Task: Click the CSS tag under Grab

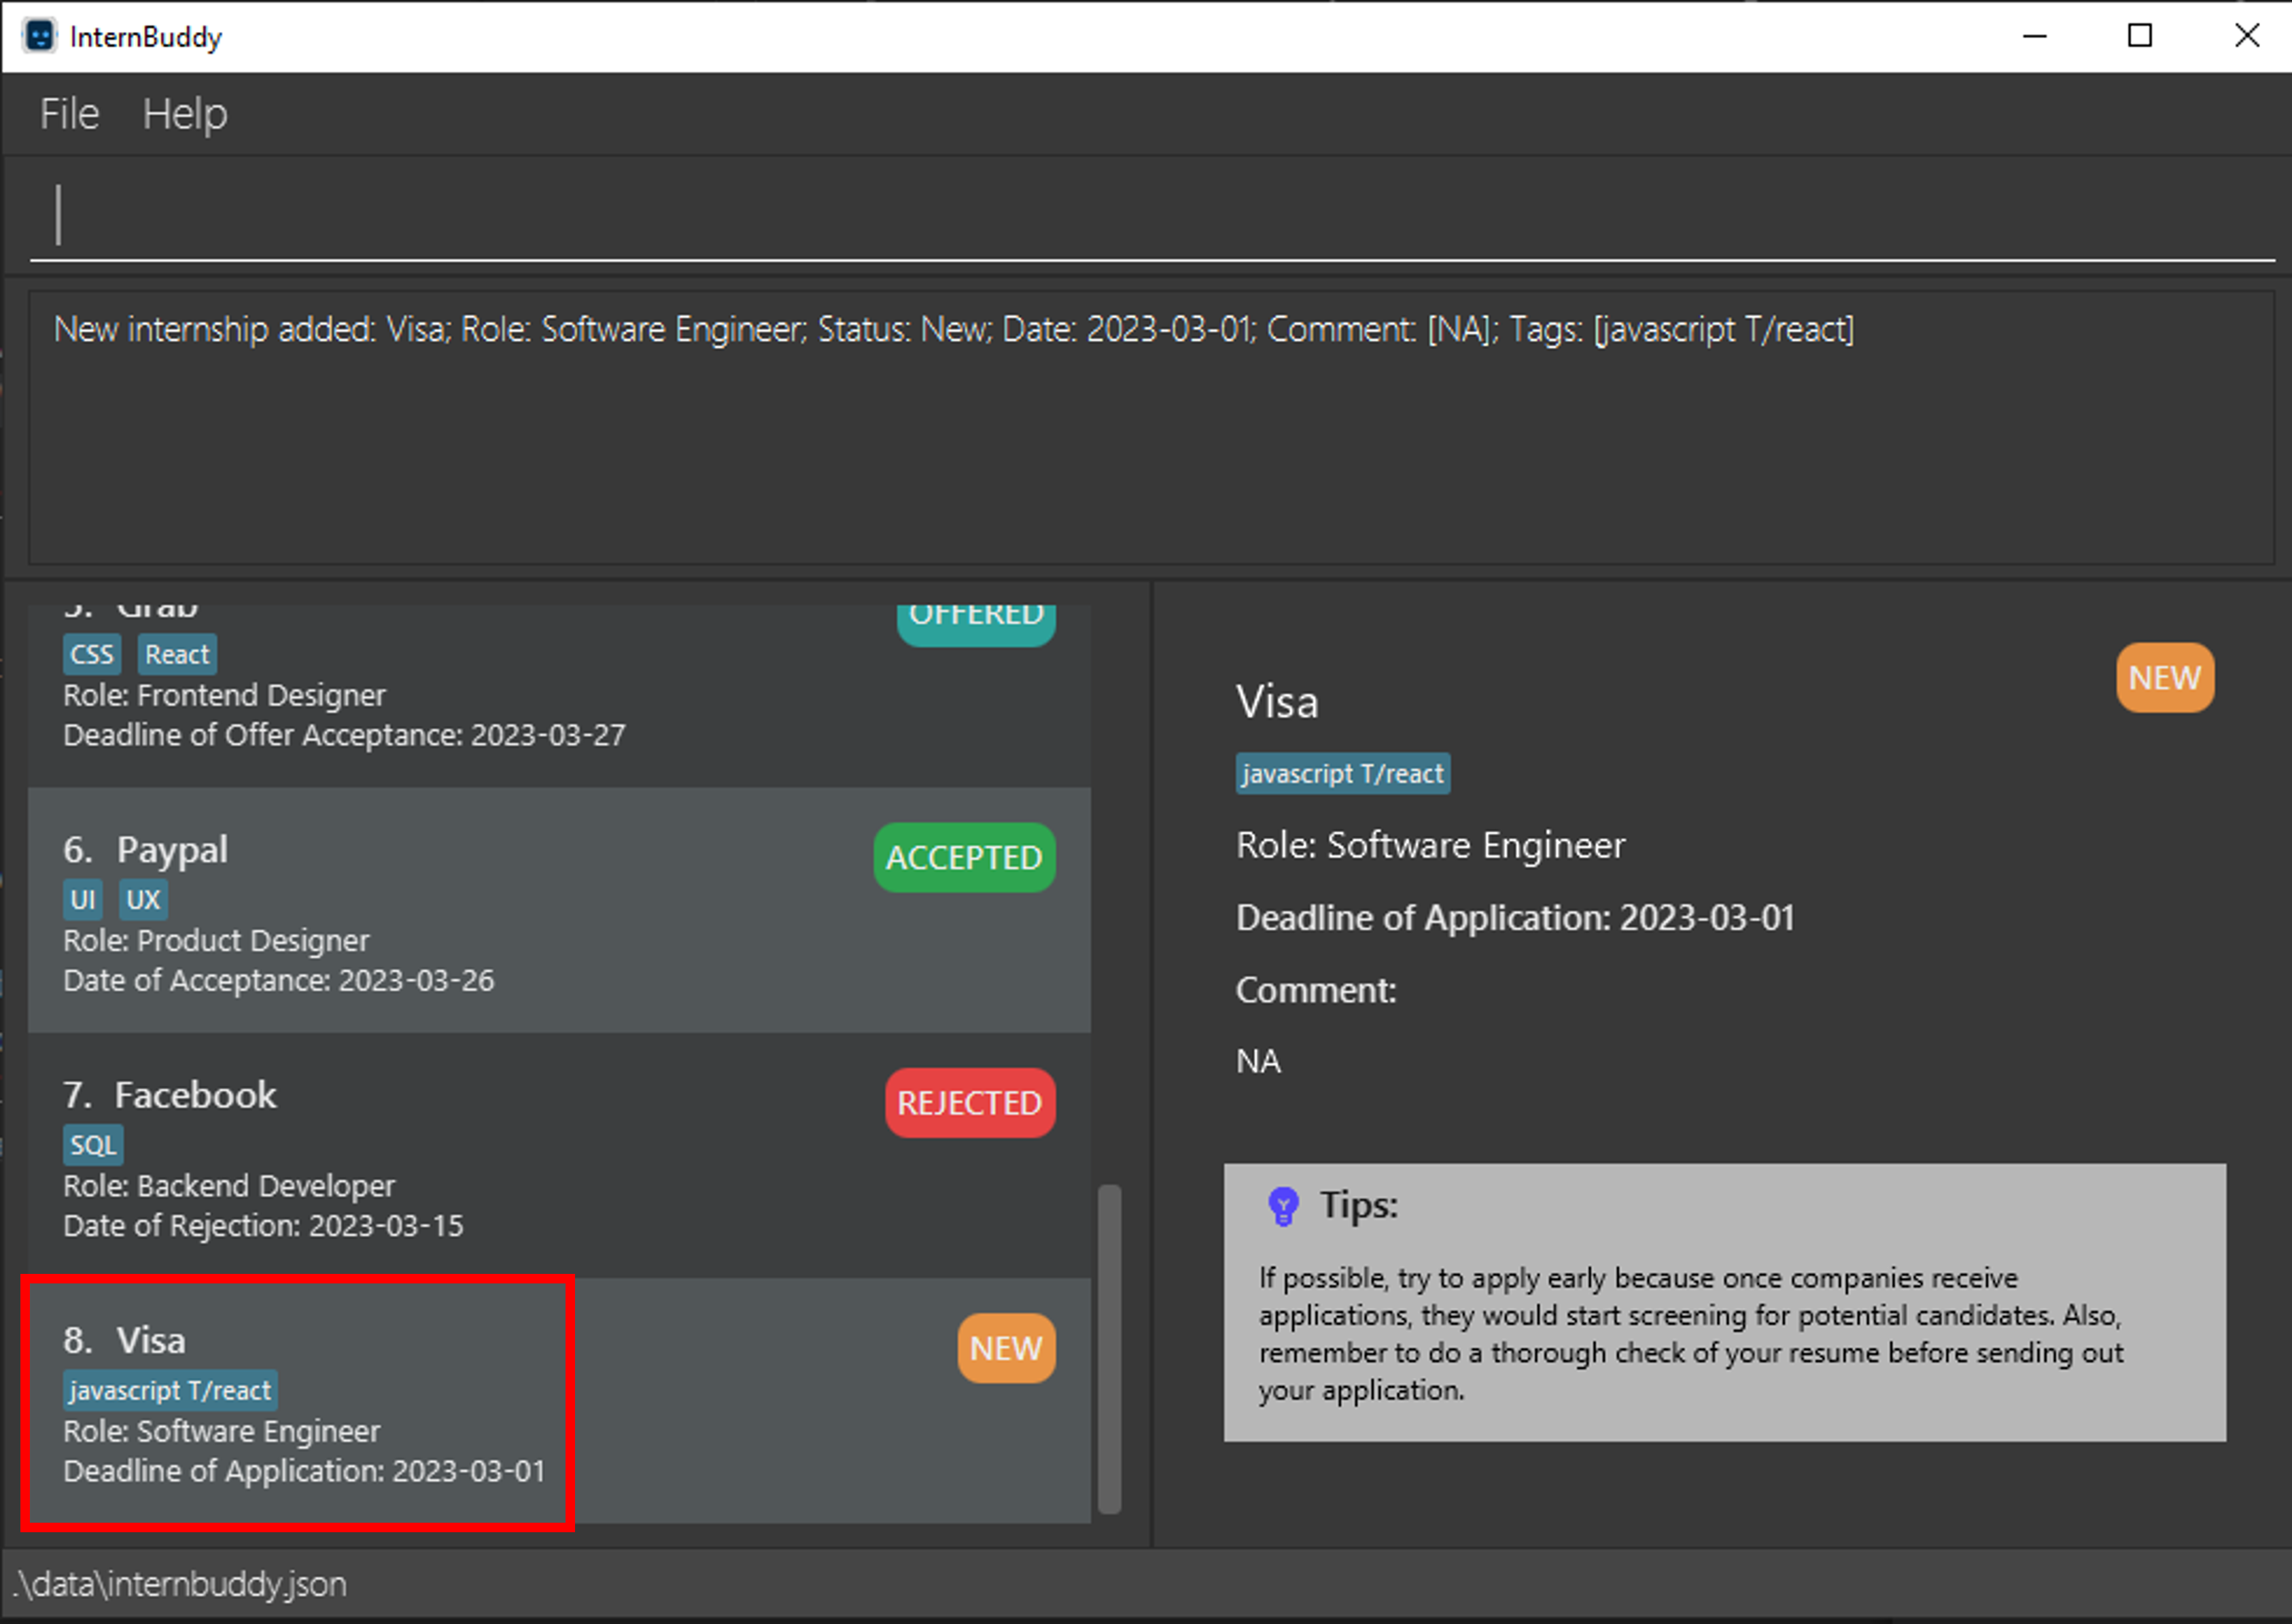Action: [x=92, y=654]
